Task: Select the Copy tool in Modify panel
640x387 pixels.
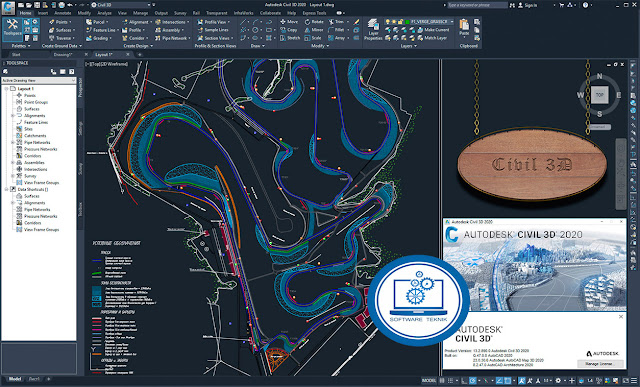Action: pos(289,30)
